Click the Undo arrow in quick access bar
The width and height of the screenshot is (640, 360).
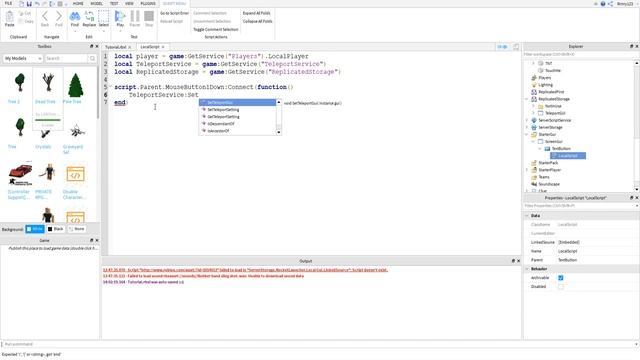pos(37,4)
